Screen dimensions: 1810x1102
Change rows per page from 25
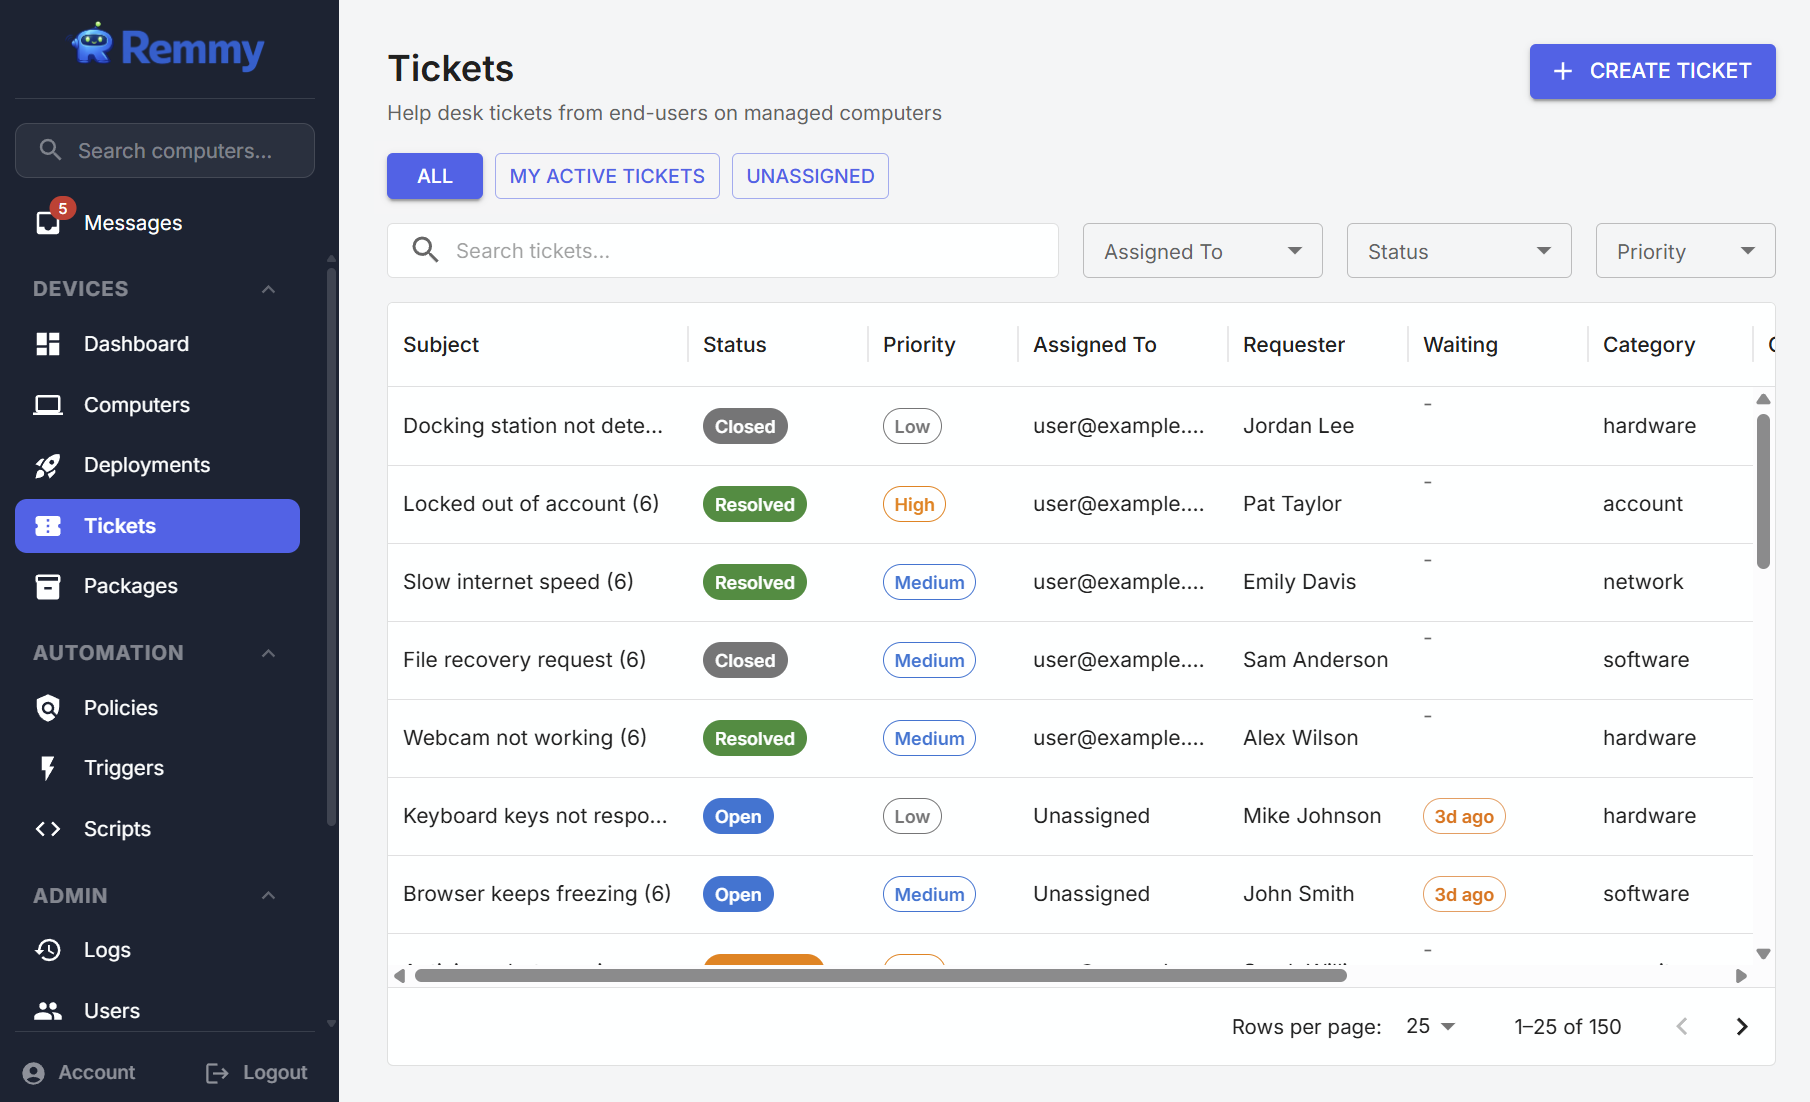pos(1430,1026)
